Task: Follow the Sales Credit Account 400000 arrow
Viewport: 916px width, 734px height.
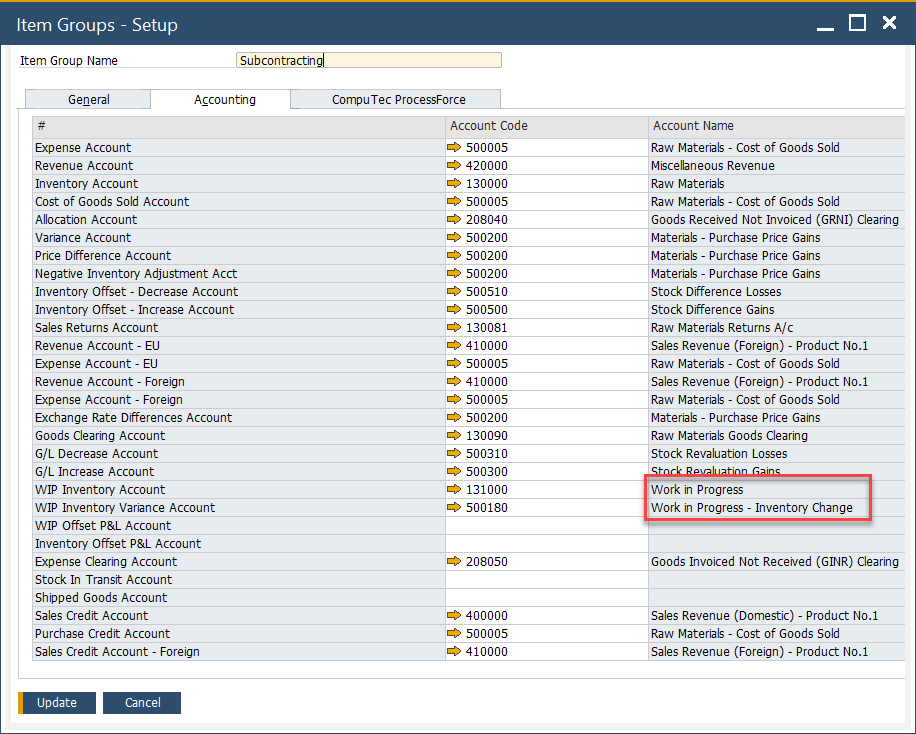Action: (x=455, y=616)
